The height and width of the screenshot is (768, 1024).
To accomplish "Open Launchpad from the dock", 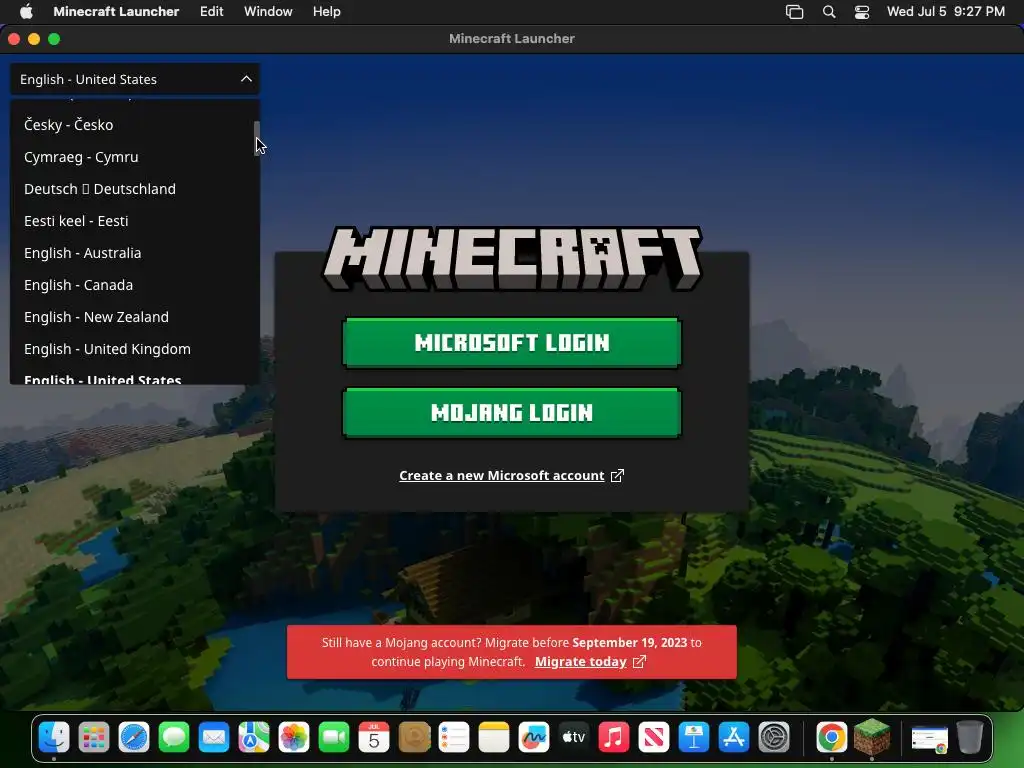I will 94,738.
